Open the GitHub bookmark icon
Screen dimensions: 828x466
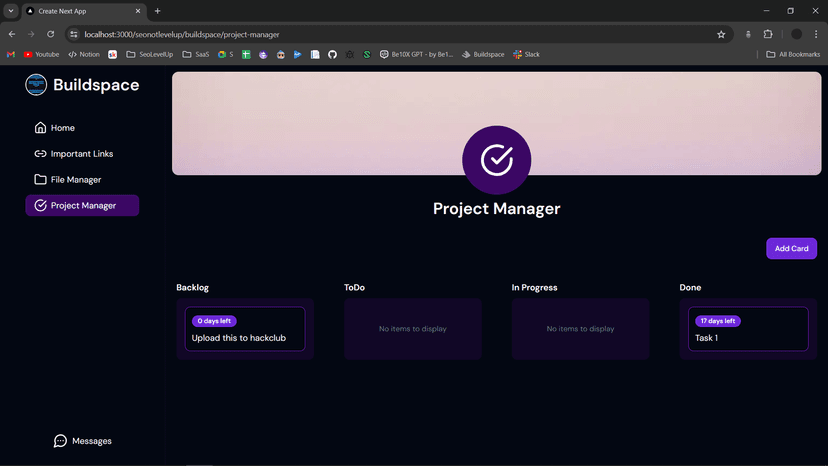tap(332, 54)
